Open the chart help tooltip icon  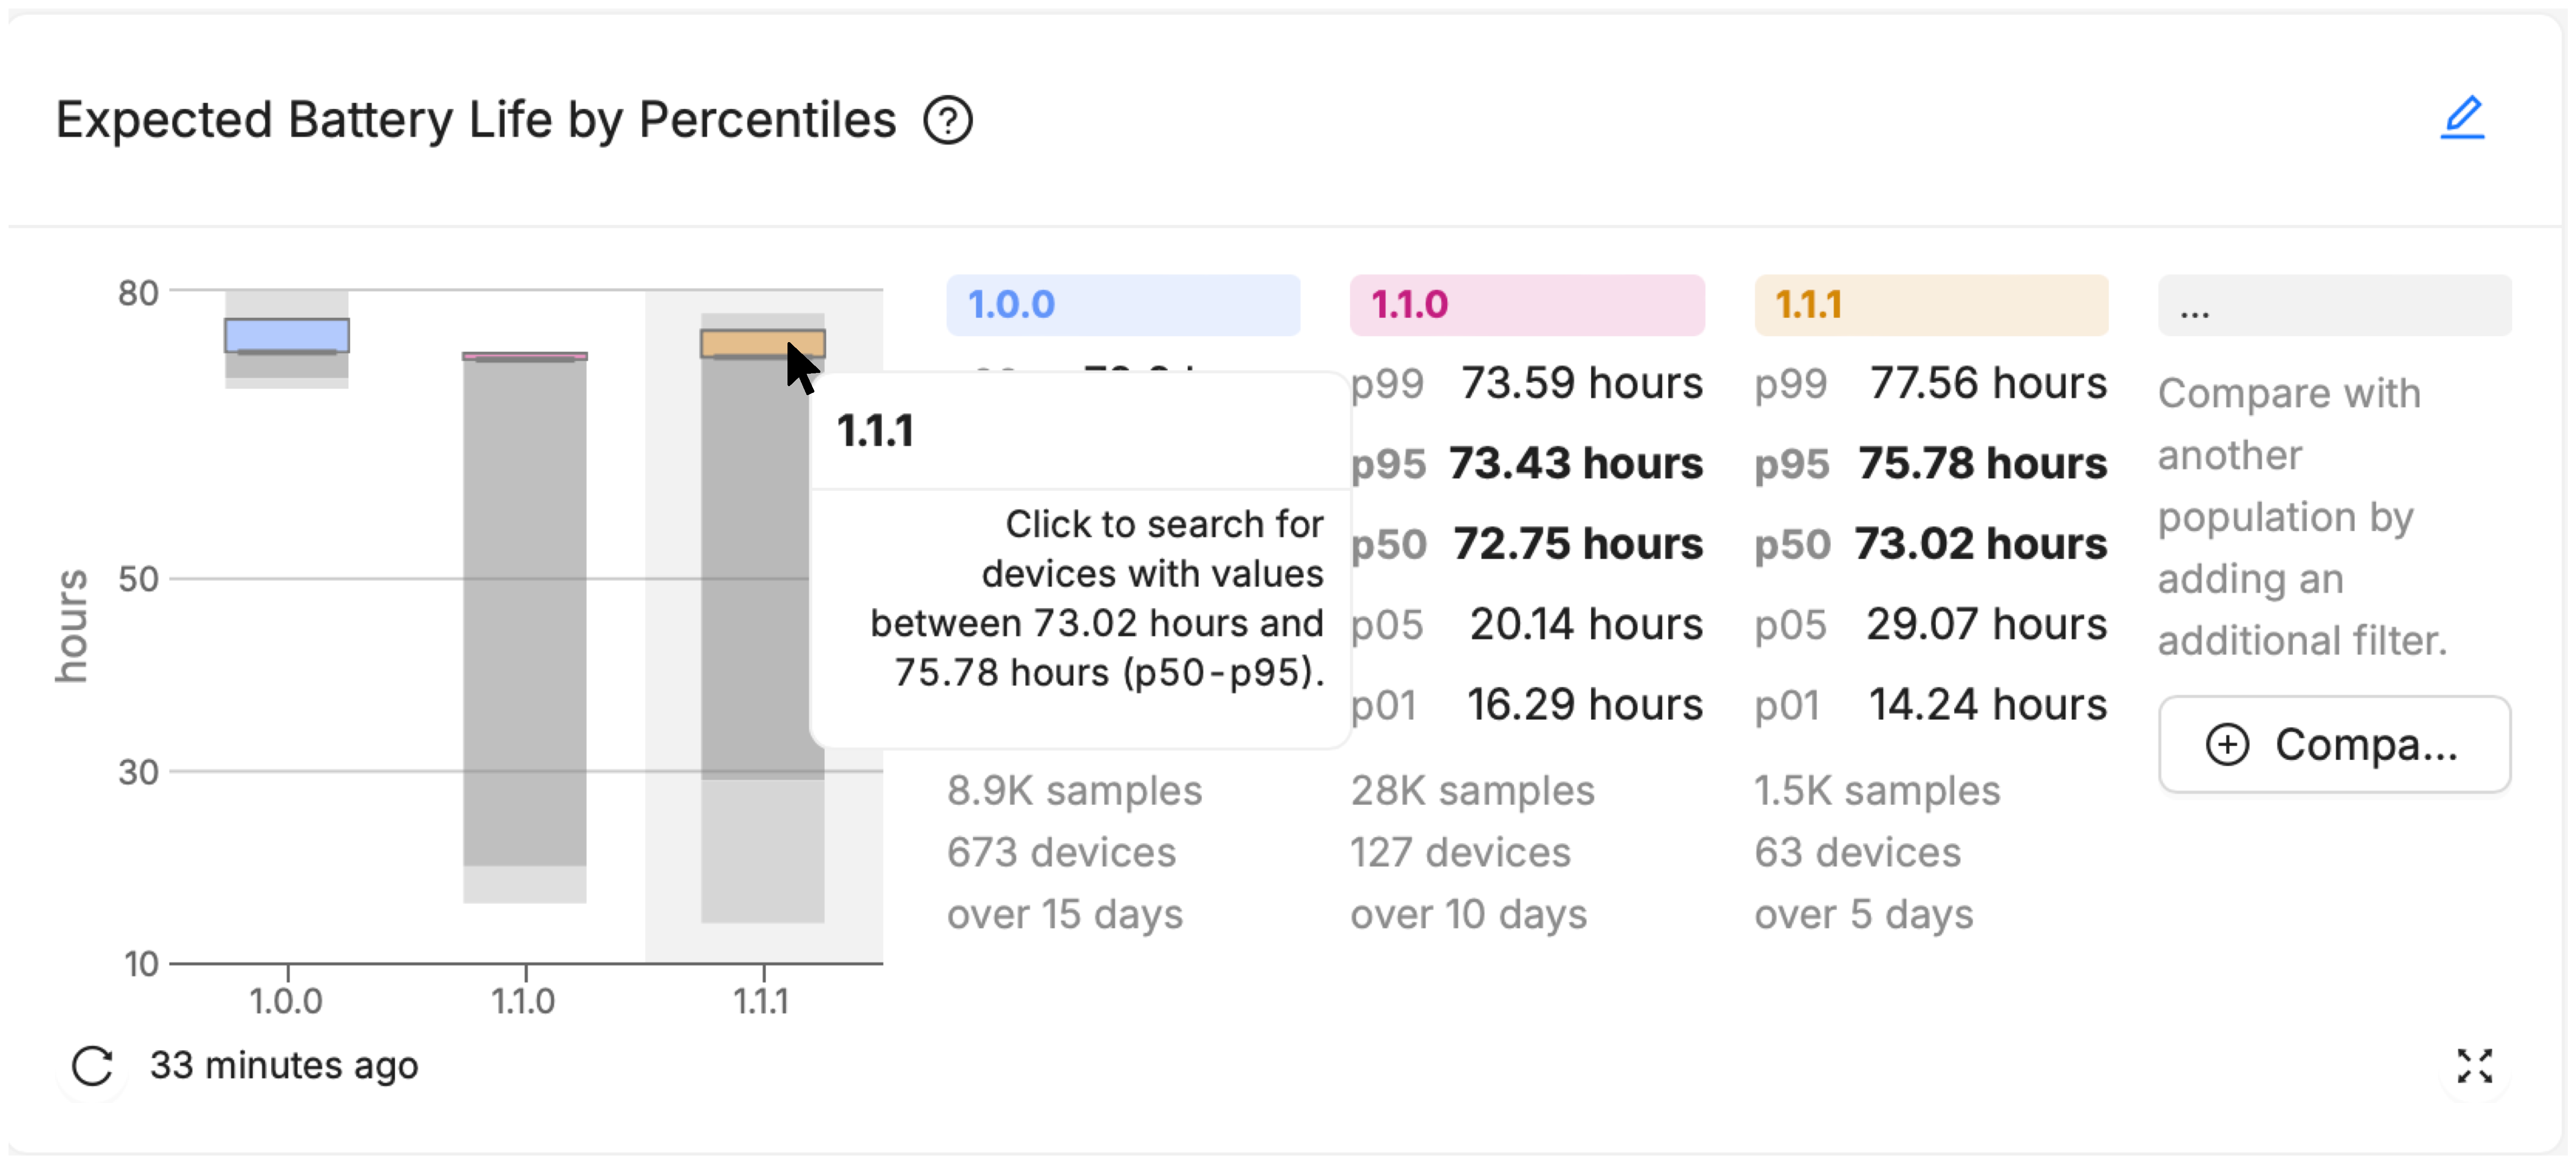pyautogui.click(x=947, y=119)
